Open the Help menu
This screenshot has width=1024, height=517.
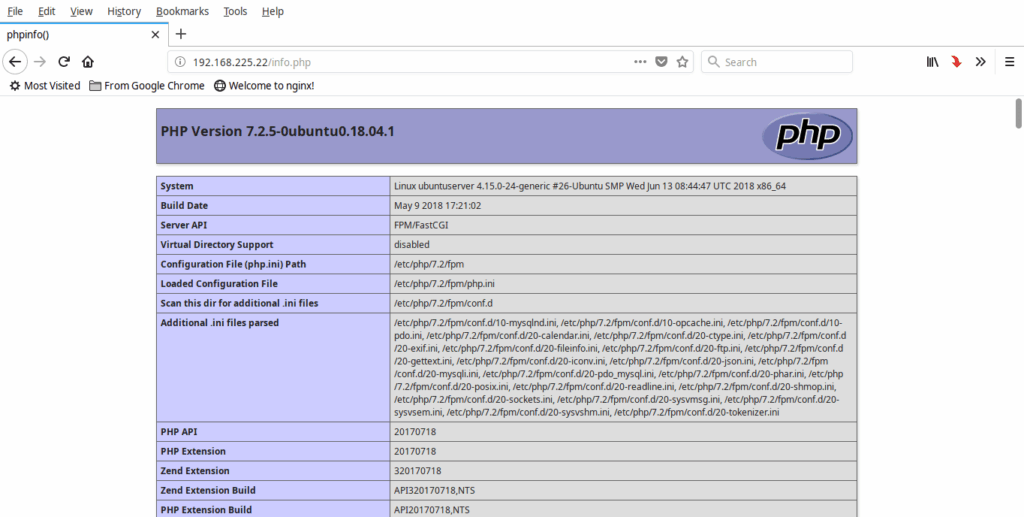(x=272, y=11)
